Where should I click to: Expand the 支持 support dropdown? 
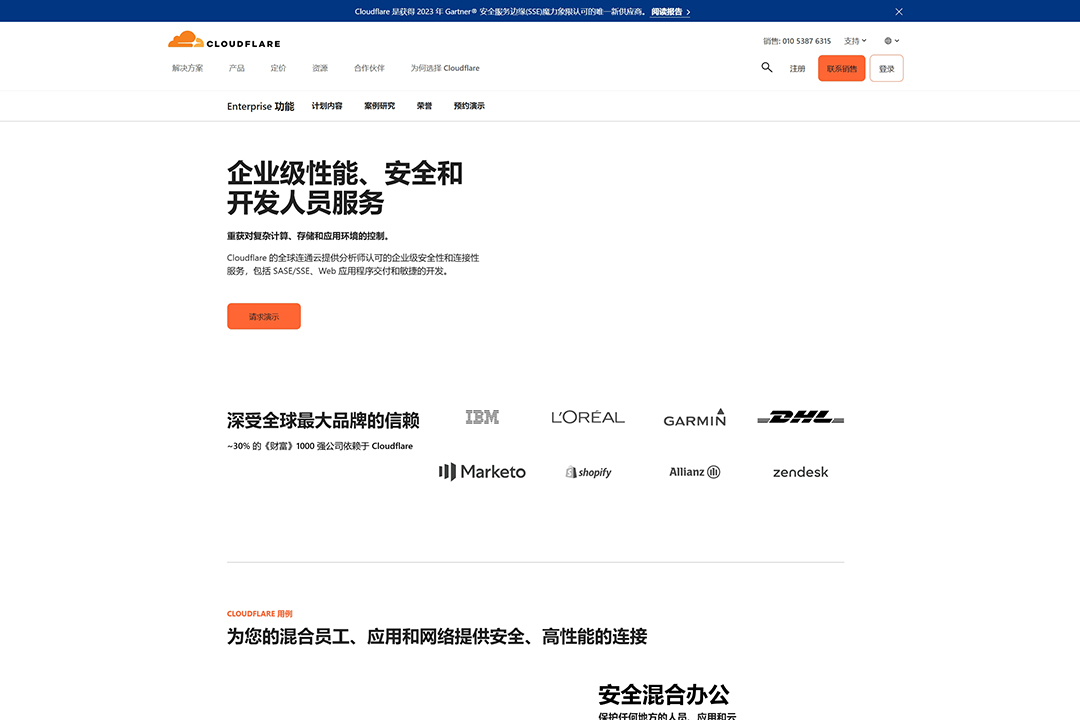coord(855,41)
